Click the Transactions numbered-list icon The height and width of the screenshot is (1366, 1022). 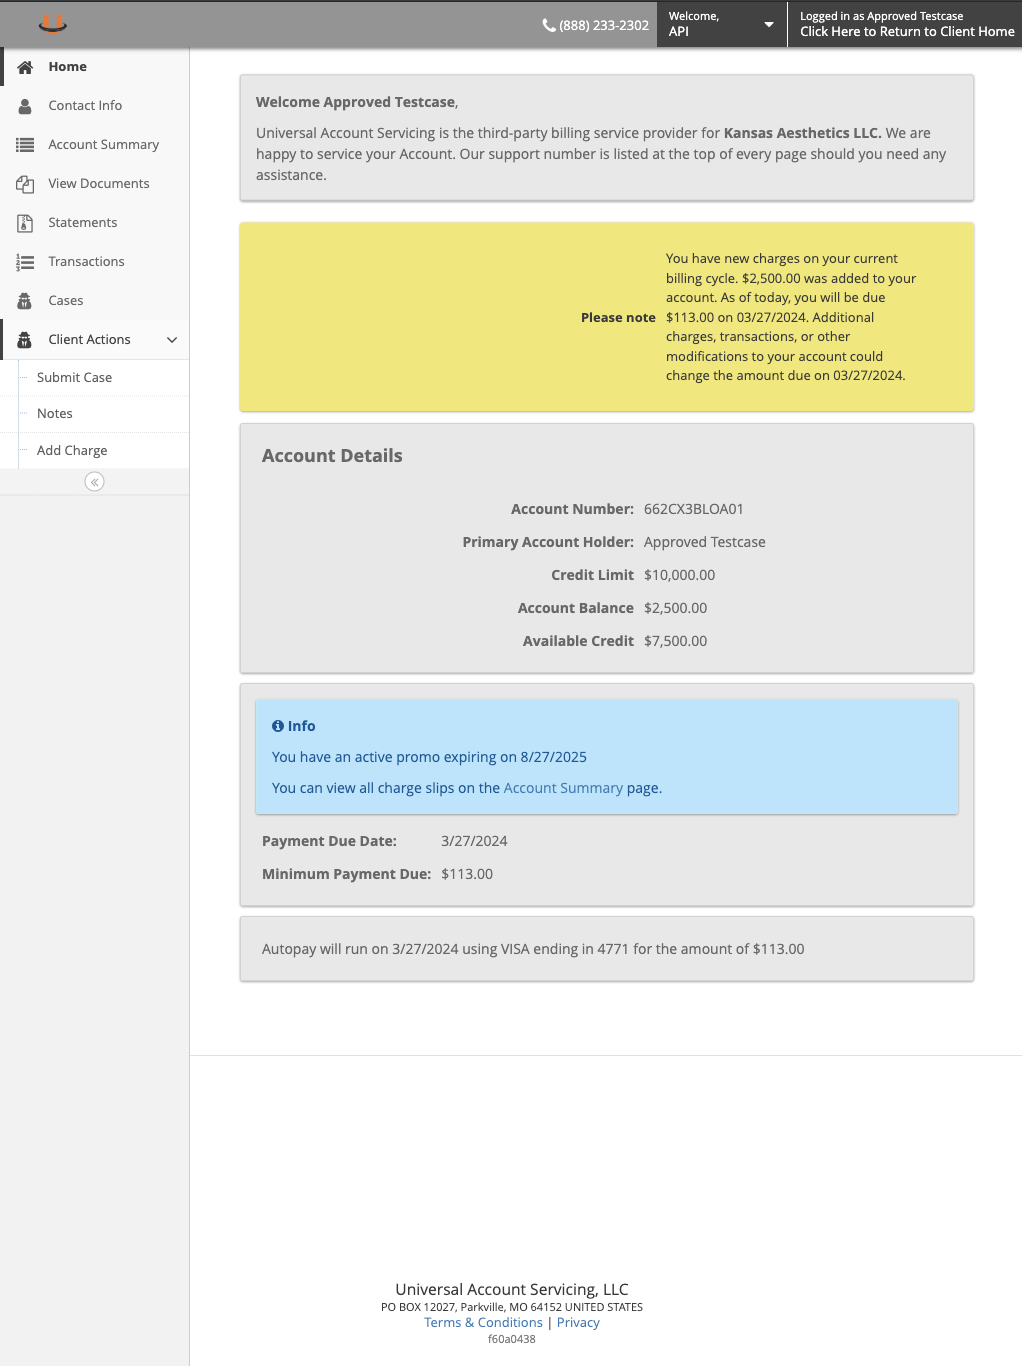coord(25,262)
